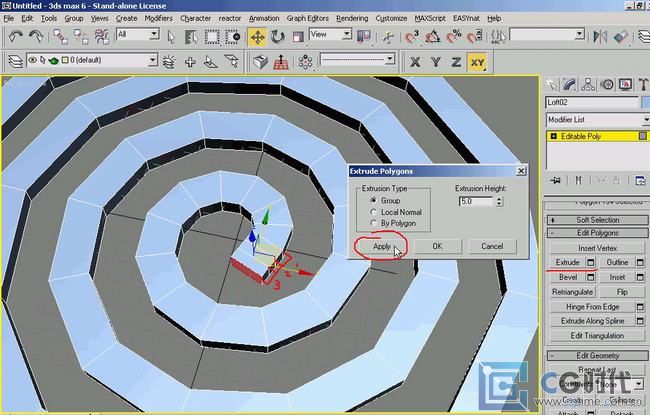The image size is (650, 415).
Task: Restrict transform to Y axis
Action: (436, 62)
